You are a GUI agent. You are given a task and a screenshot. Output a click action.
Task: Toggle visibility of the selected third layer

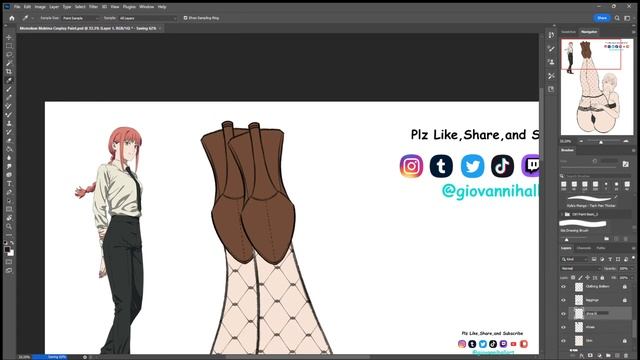click(564, 313)
